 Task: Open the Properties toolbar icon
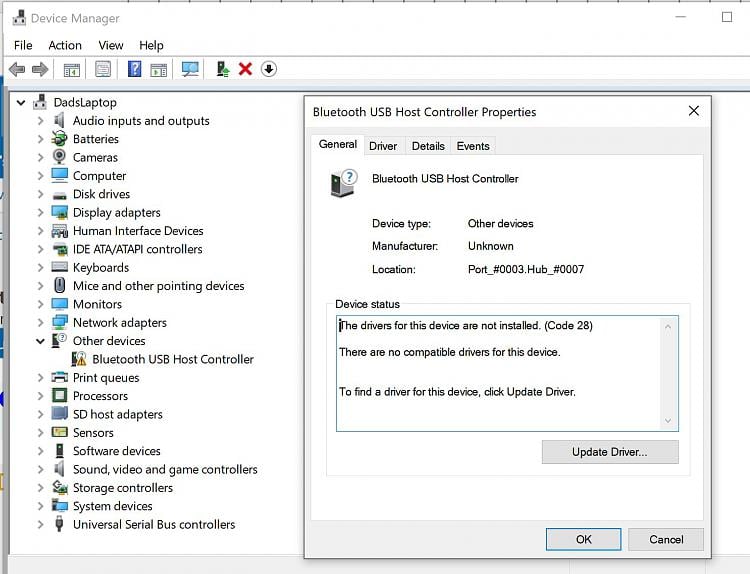[103, 69]
